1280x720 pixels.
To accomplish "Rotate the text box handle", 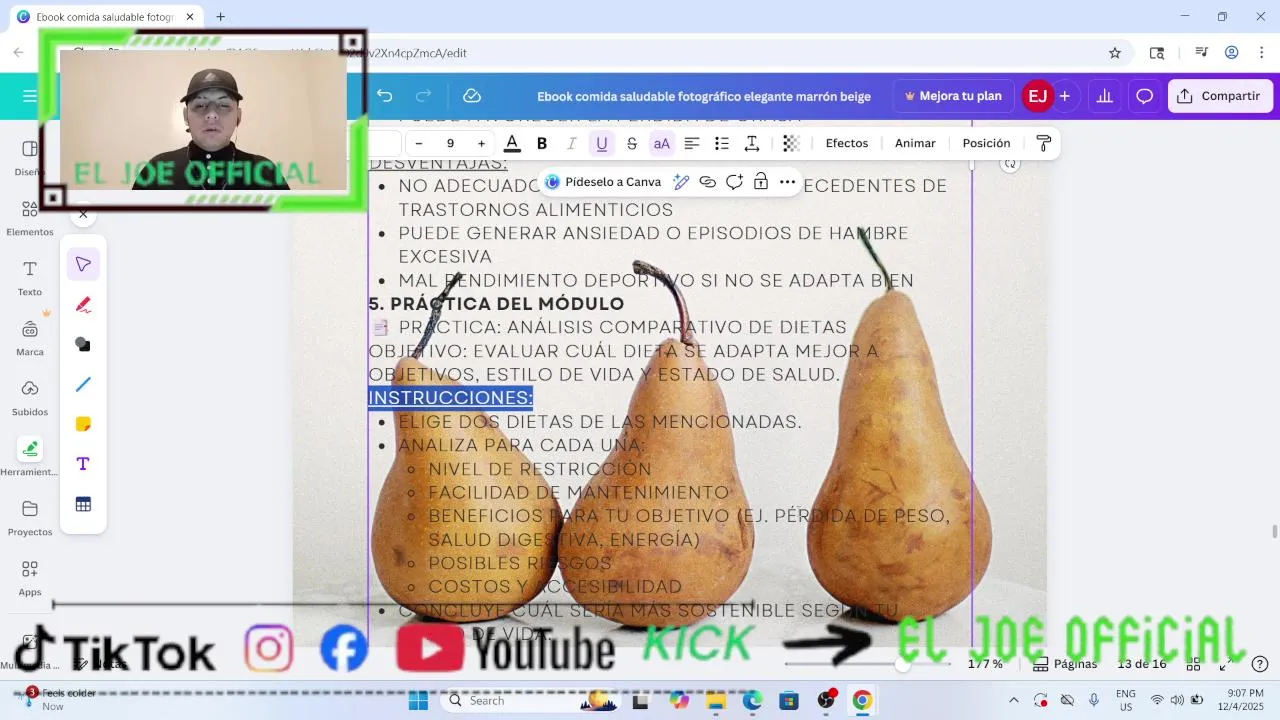I will point(1010,164).
